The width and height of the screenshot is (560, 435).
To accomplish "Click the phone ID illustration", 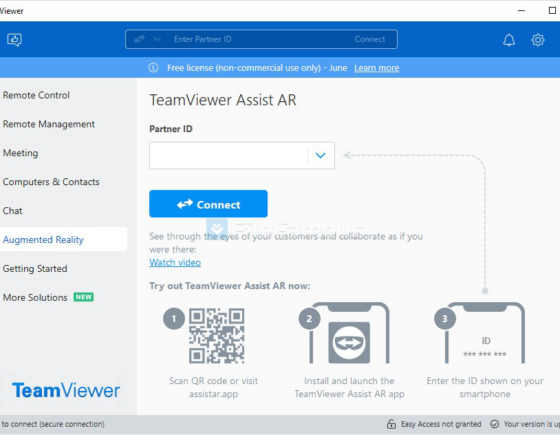I will click(x=485, y=333).
